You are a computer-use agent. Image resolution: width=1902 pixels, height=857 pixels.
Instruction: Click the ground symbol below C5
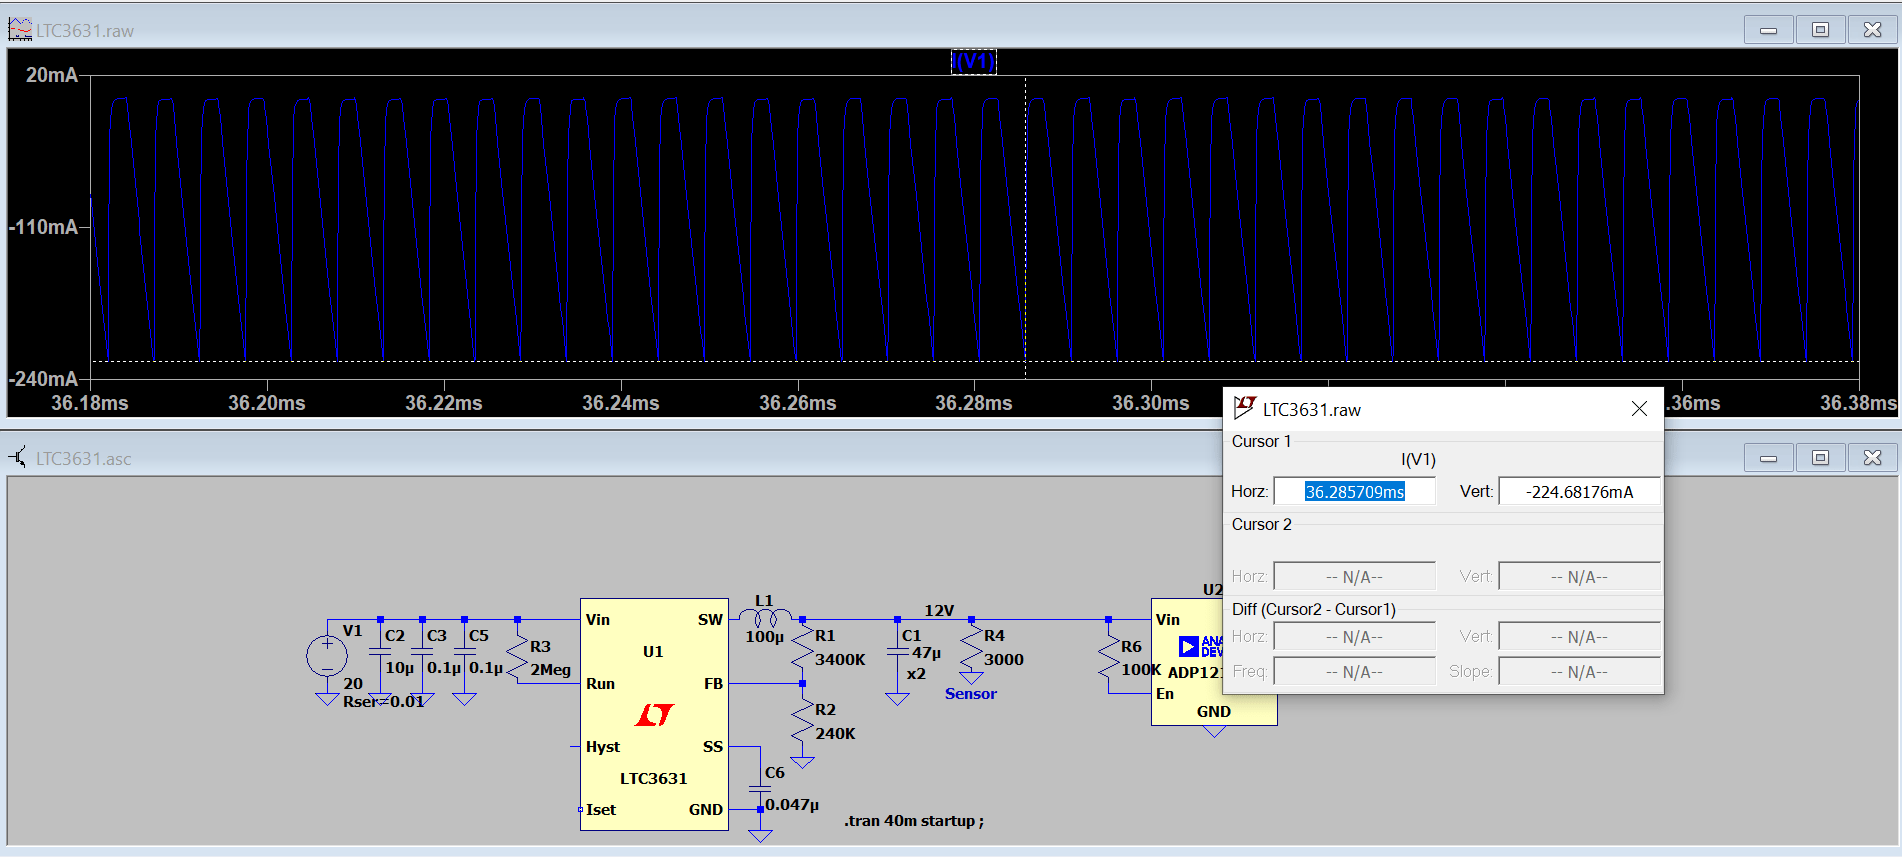tap(464, 699)
